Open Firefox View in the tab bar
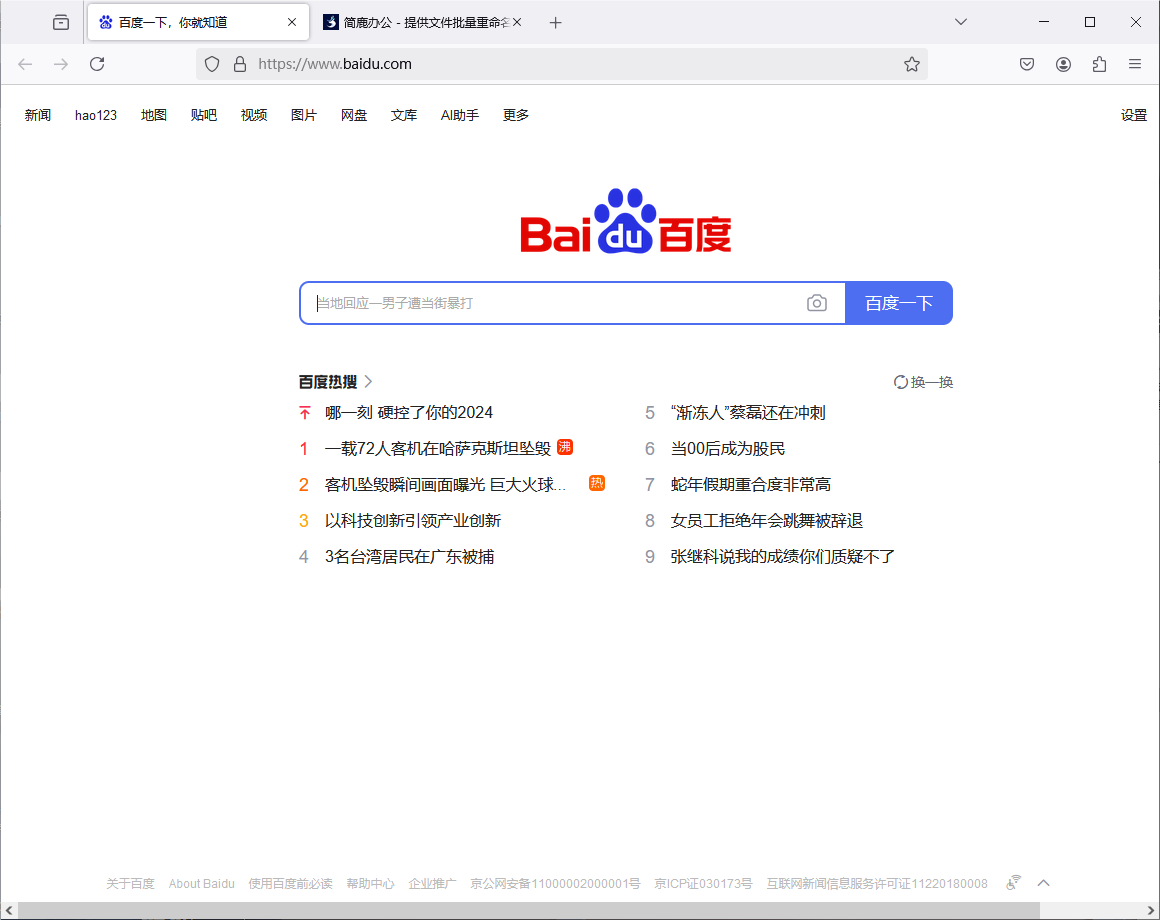 click(60, 21)
